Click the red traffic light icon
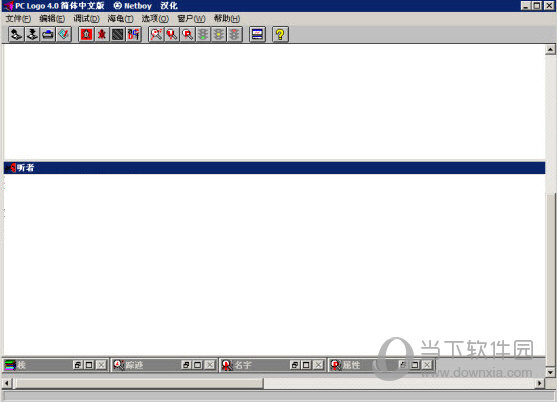Viewport: 557px width, 402px height. tap(234, 34)
